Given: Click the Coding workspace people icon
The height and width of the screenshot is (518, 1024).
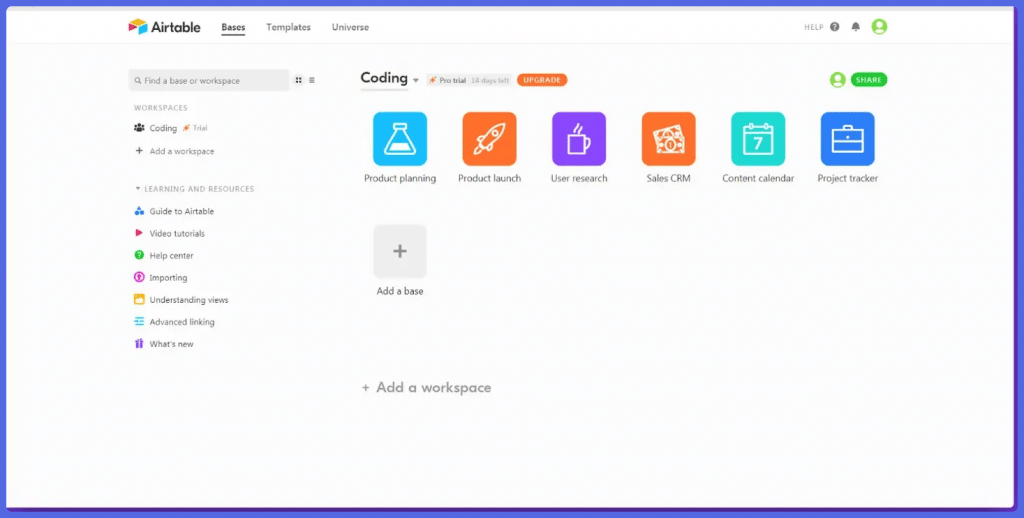Looking at the screenshot, I should click(139, 128).
